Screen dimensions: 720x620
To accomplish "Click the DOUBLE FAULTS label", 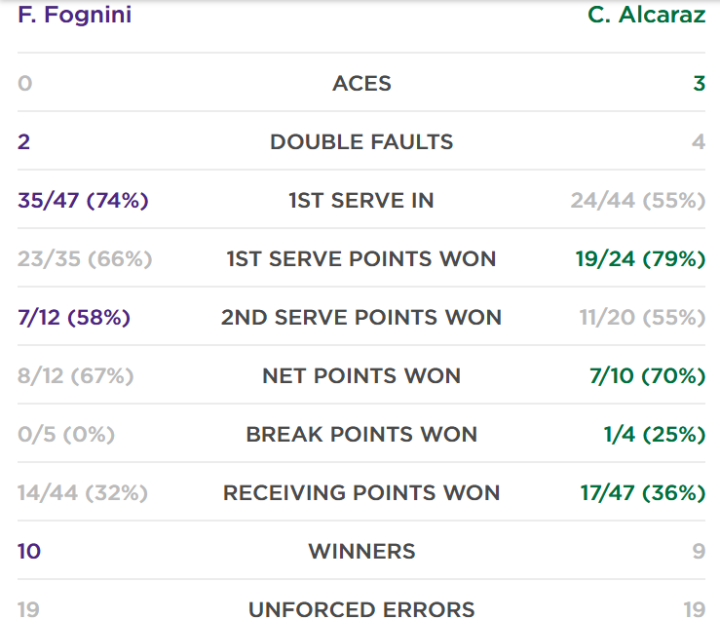I will tap(361, 142).
